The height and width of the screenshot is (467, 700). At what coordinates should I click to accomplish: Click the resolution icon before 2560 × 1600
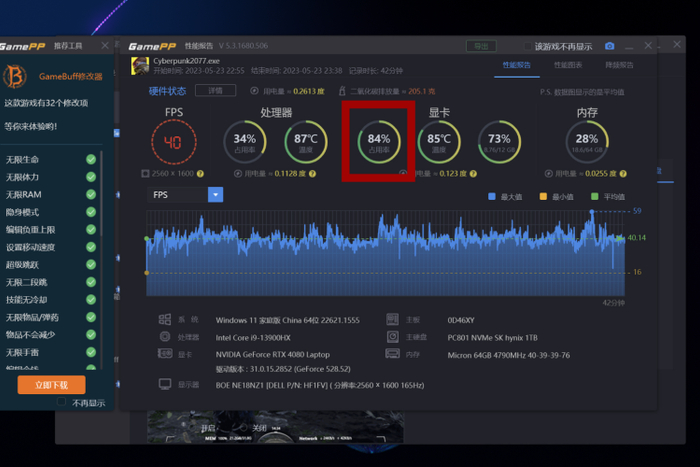click(x=145, y=174)
